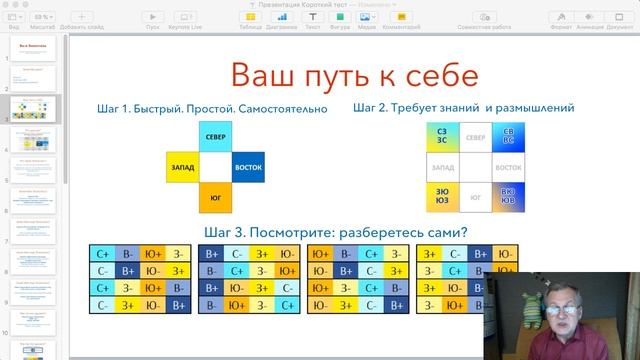Open the document title Изменено dropdown

(x=378, y=5)
